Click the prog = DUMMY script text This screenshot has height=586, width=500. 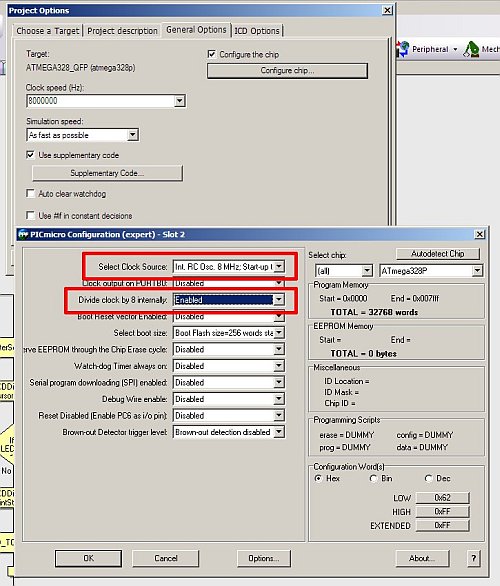tap(345, 447)
